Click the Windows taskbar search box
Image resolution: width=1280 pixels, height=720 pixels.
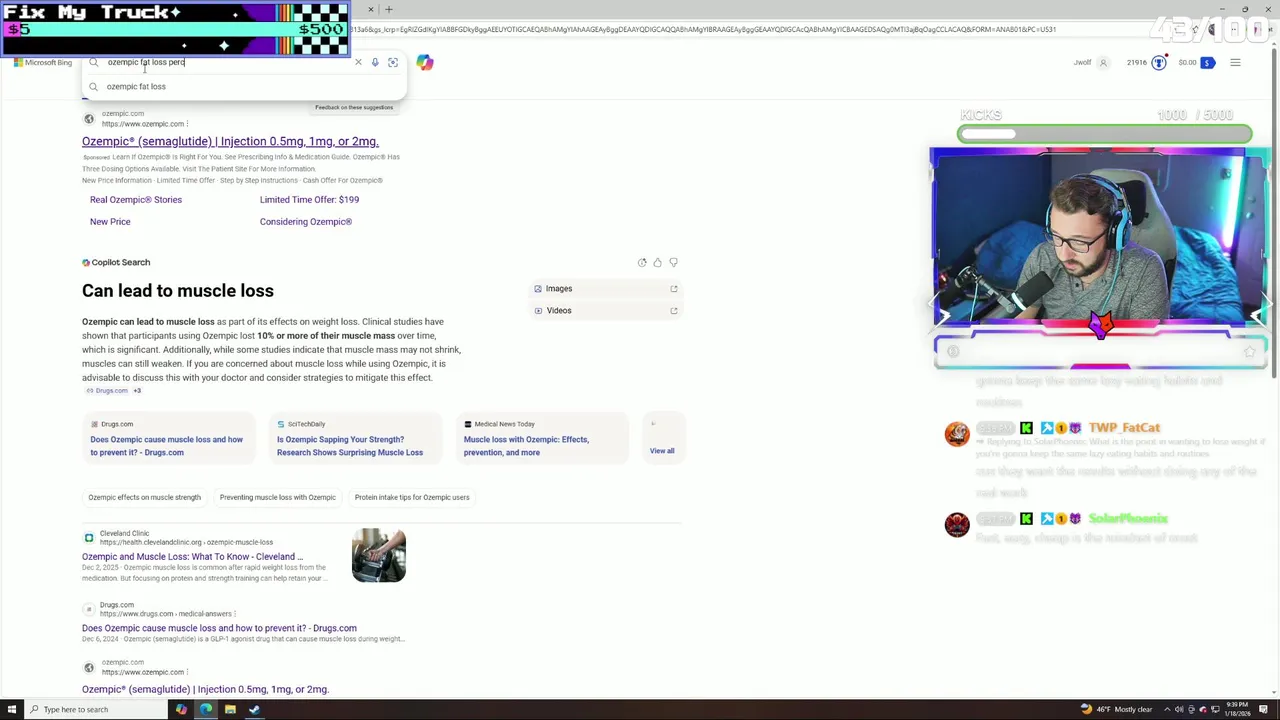pyautogui.click(x=97, y=710)
